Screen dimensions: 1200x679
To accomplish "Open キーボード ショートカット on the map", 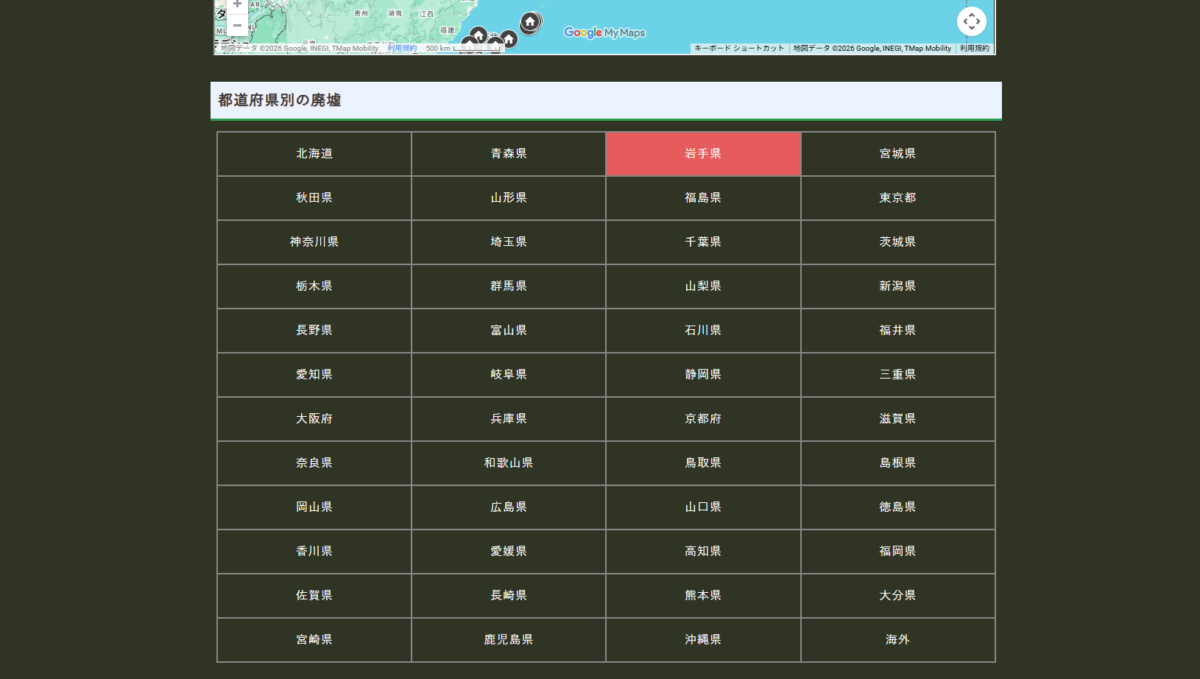I will click(740, 48).
